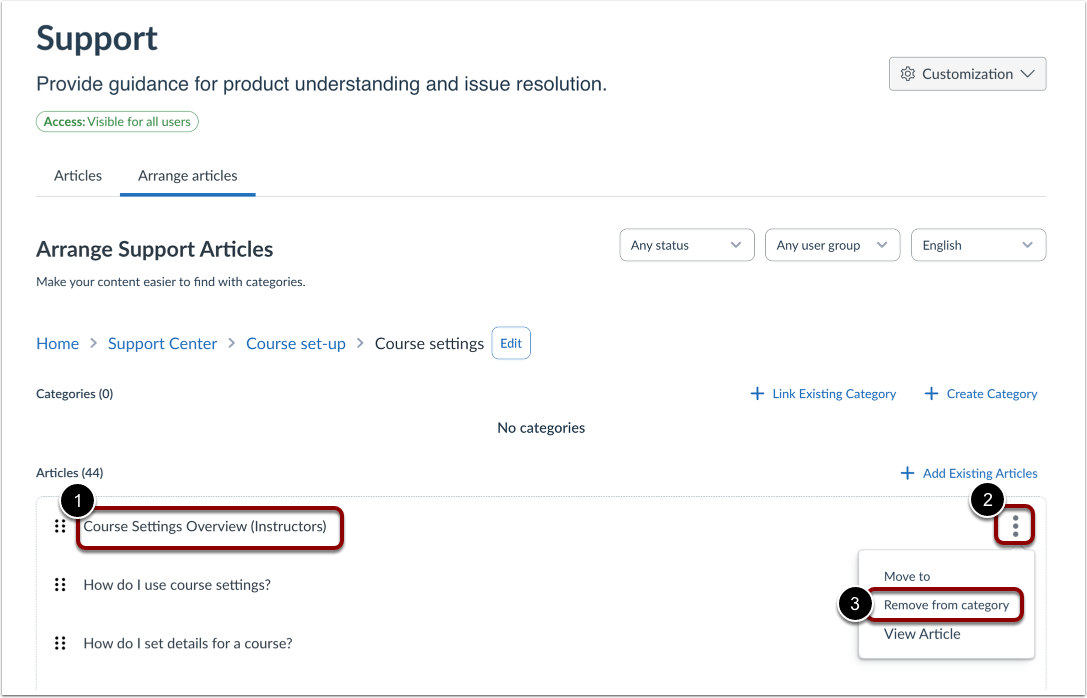Click the Edit button next to Course settings
Viewport: 1087px width, 698px height.
[x=511, y=343]
